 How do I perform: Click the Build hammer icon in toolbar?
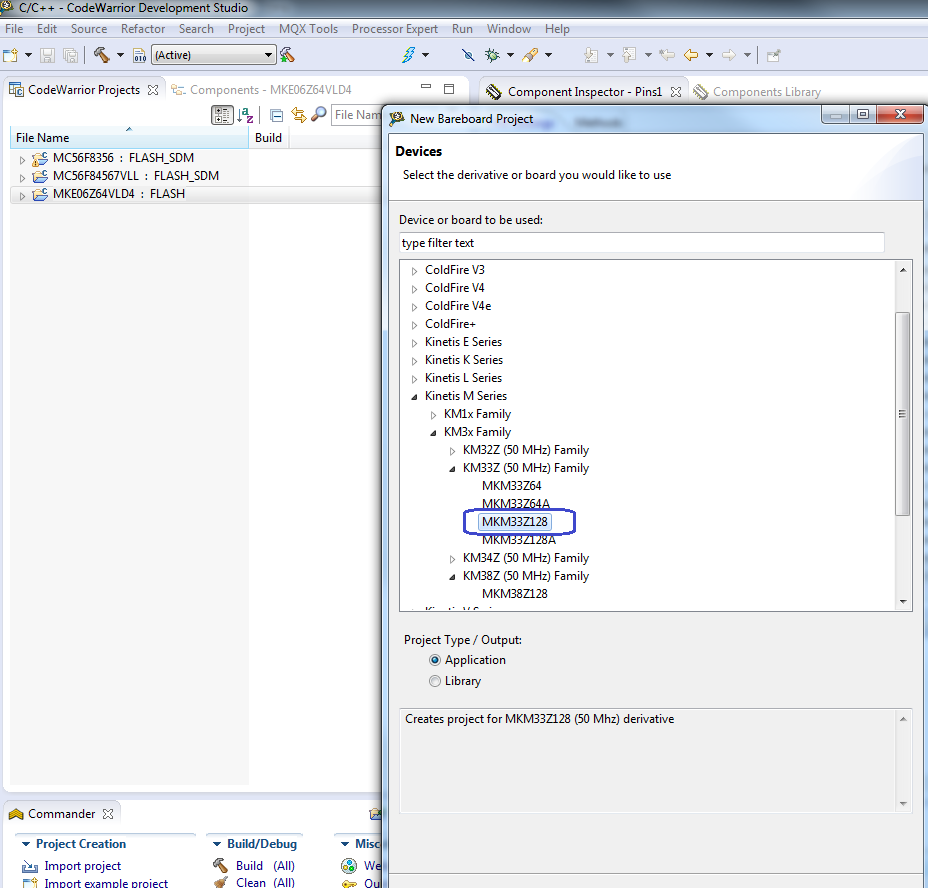click(102, 55)
